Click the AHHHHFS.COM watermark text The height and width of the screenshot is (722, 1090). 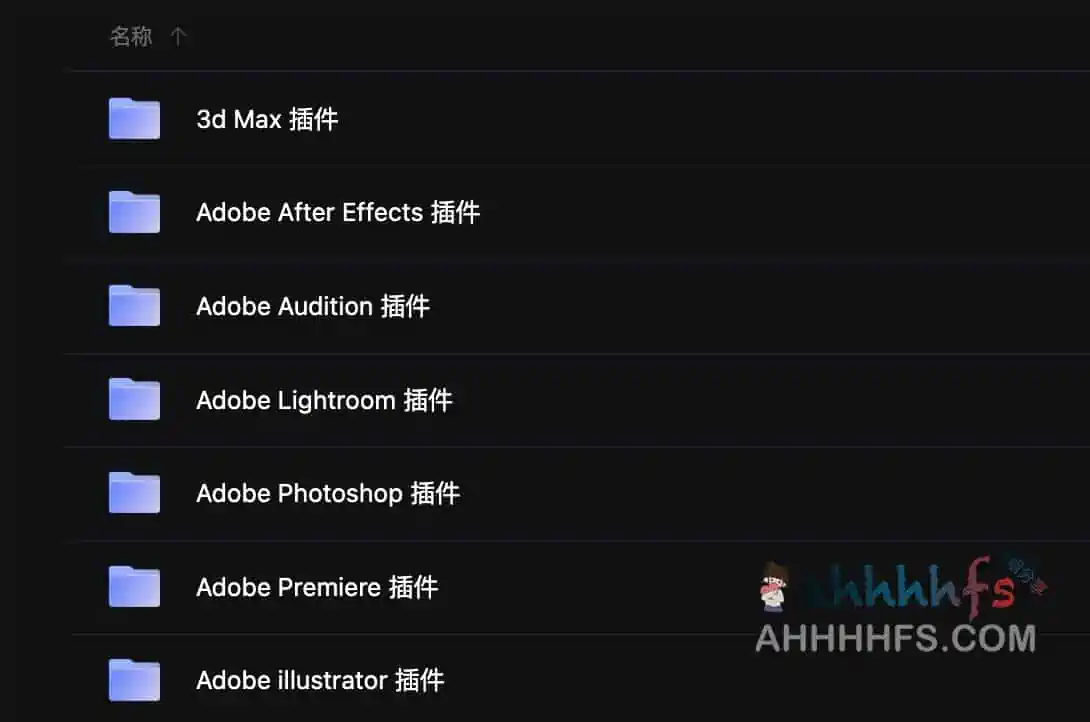pyautogui.click(x=895, y=638)
